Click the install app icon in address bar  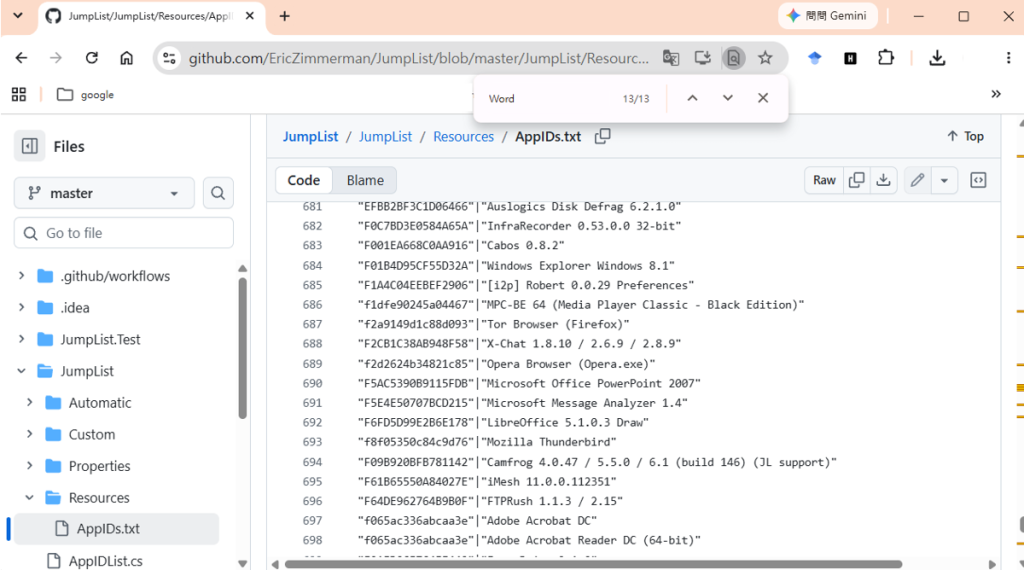tap(703, 58)
